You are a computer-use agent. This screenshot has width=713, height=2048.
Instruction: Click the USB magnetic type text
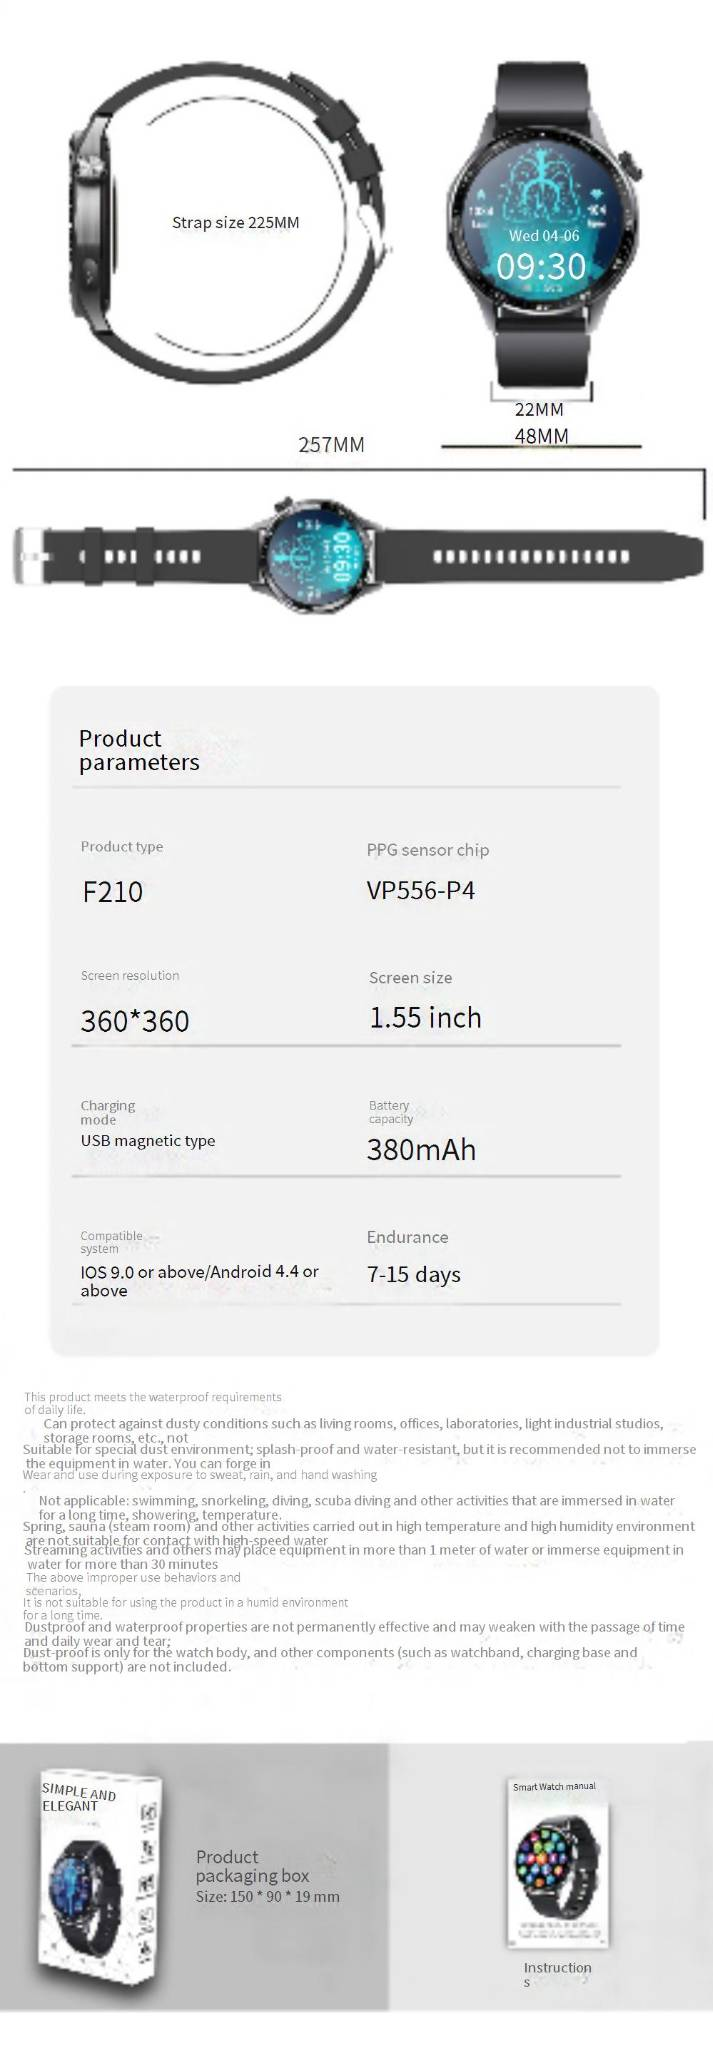point(148,1140)
